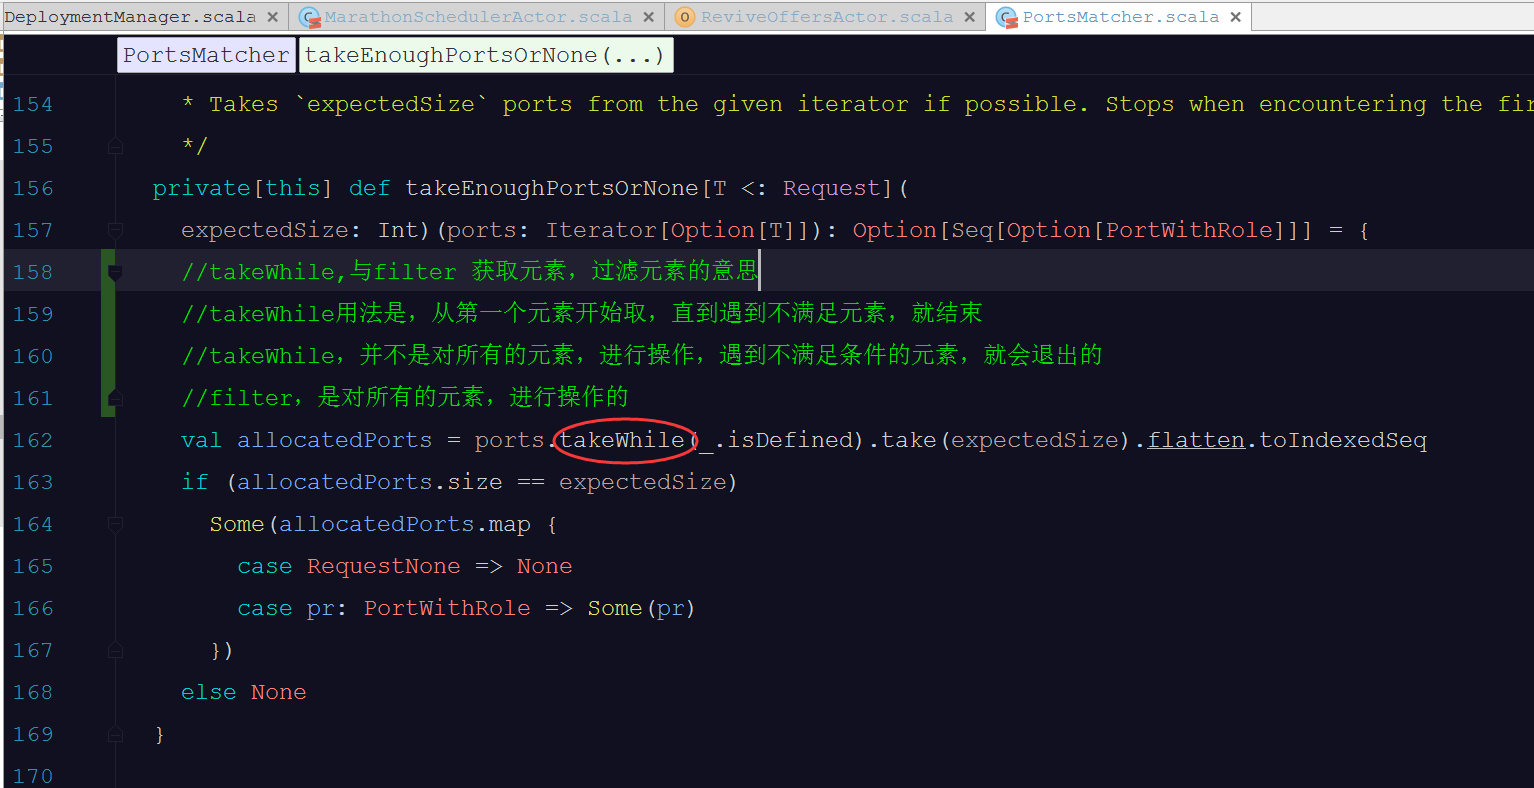Click takeEnoughPortsOrNone method name on line 156
Screen dimensions: 1534x788
pos(551,188)
